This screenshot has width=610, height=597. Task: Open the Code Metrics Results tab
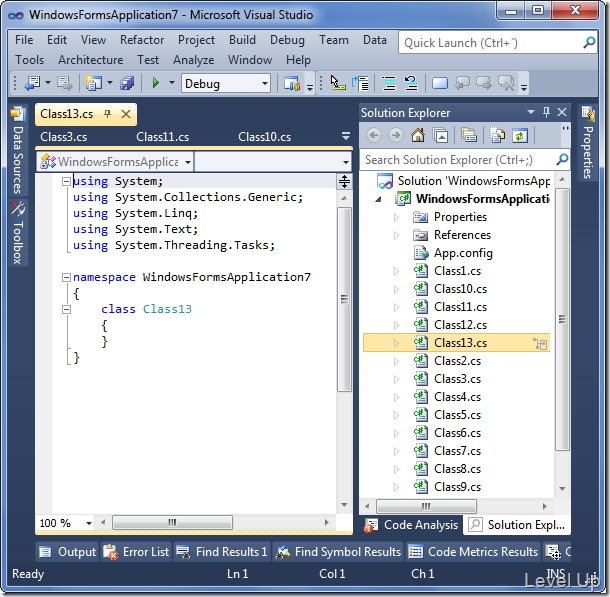(473, 551)
